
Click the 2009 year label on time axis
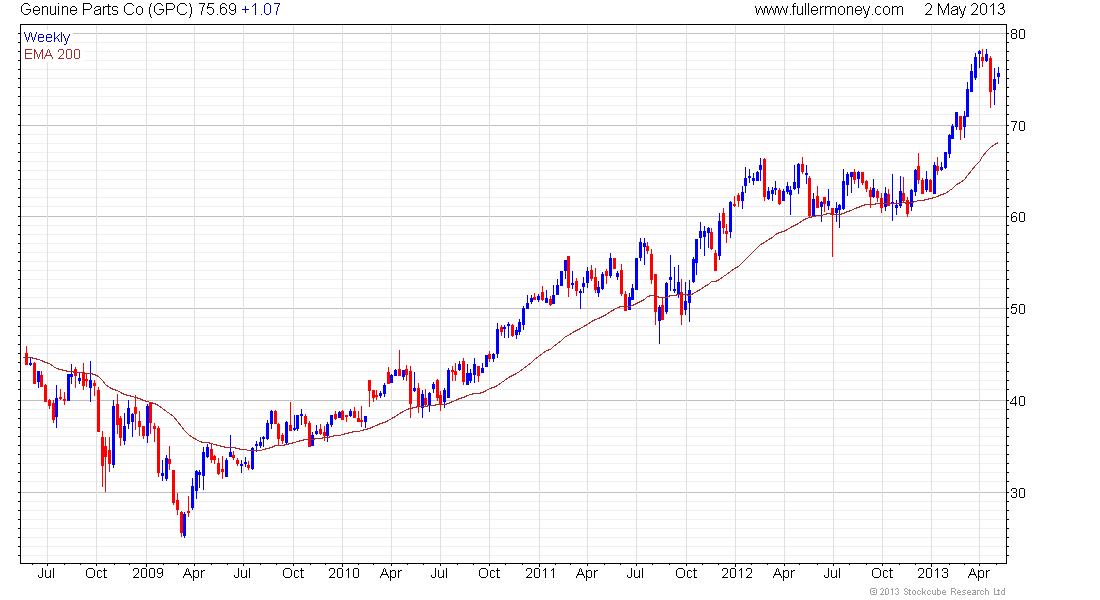pyautogui.click(x=147, y=573)
